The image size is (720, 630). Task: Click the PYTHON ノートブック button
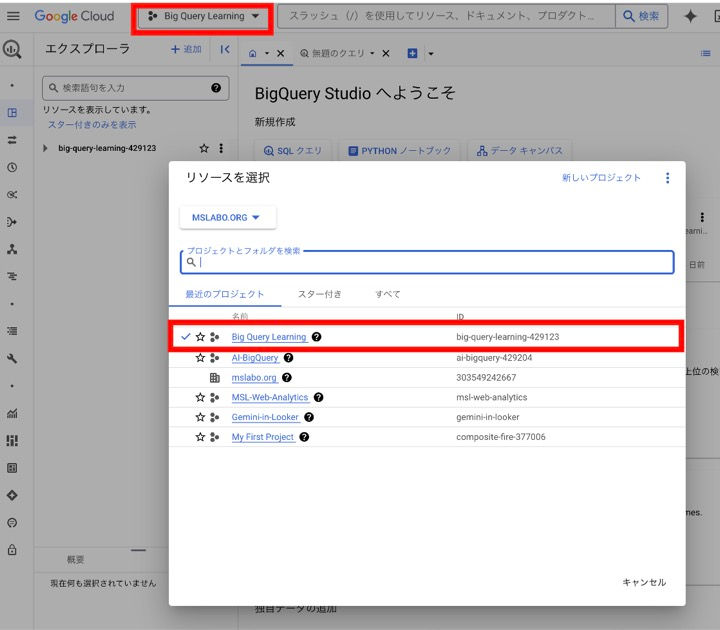[399, 151]
